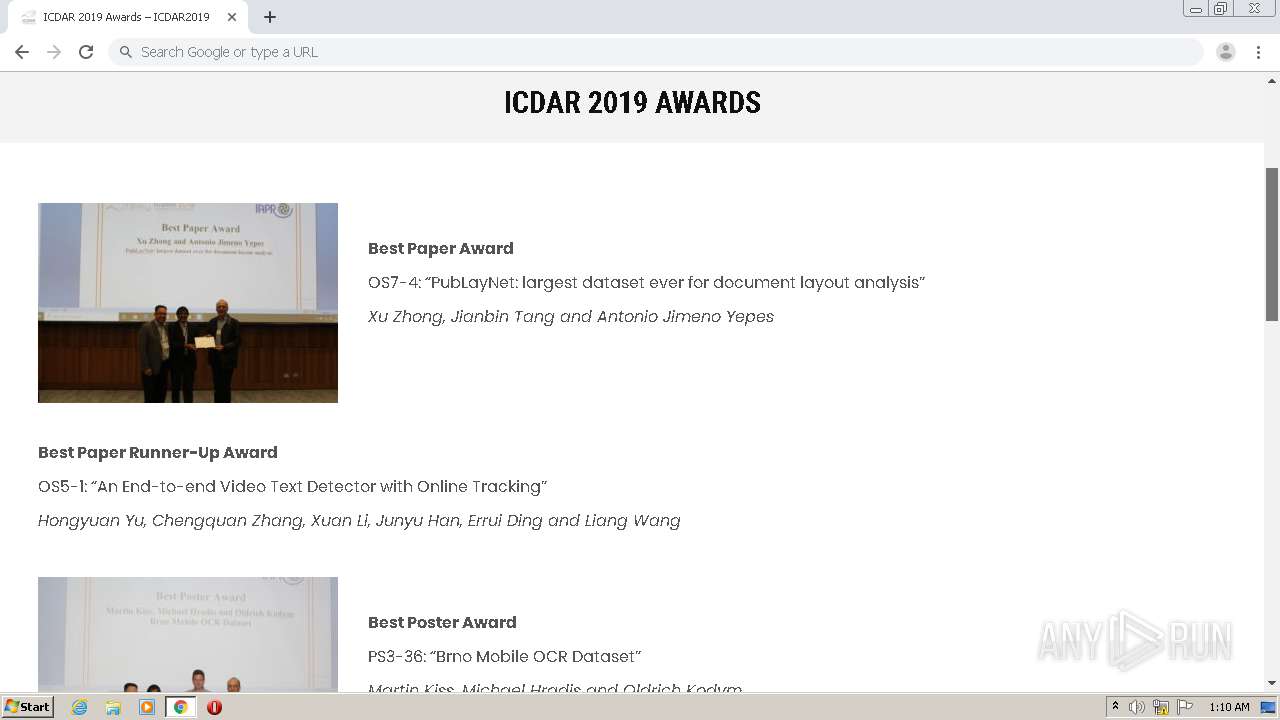Close the ICDAR 2019 Awards tab

tap(232, 17)
